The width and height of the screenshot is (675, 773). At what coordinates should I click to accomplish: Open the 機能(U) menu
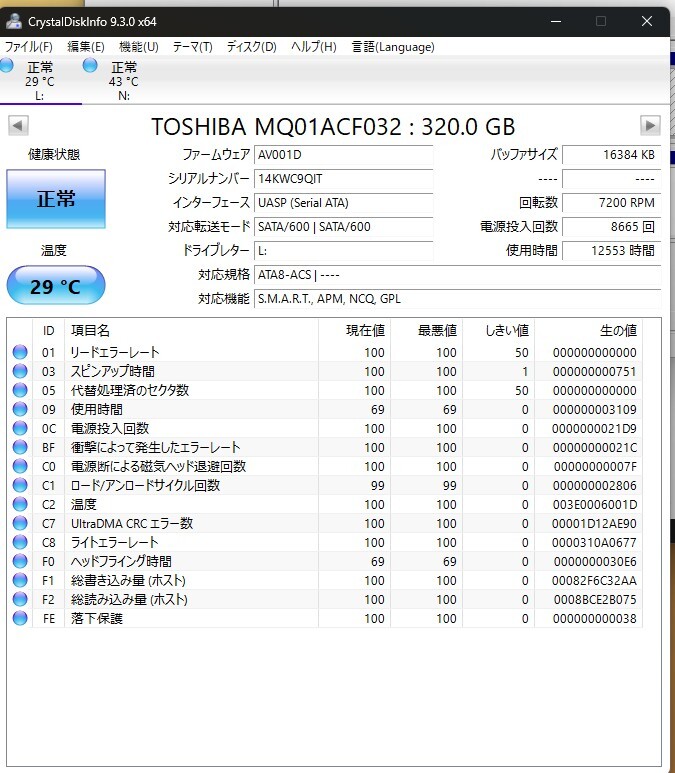[139, 47]
